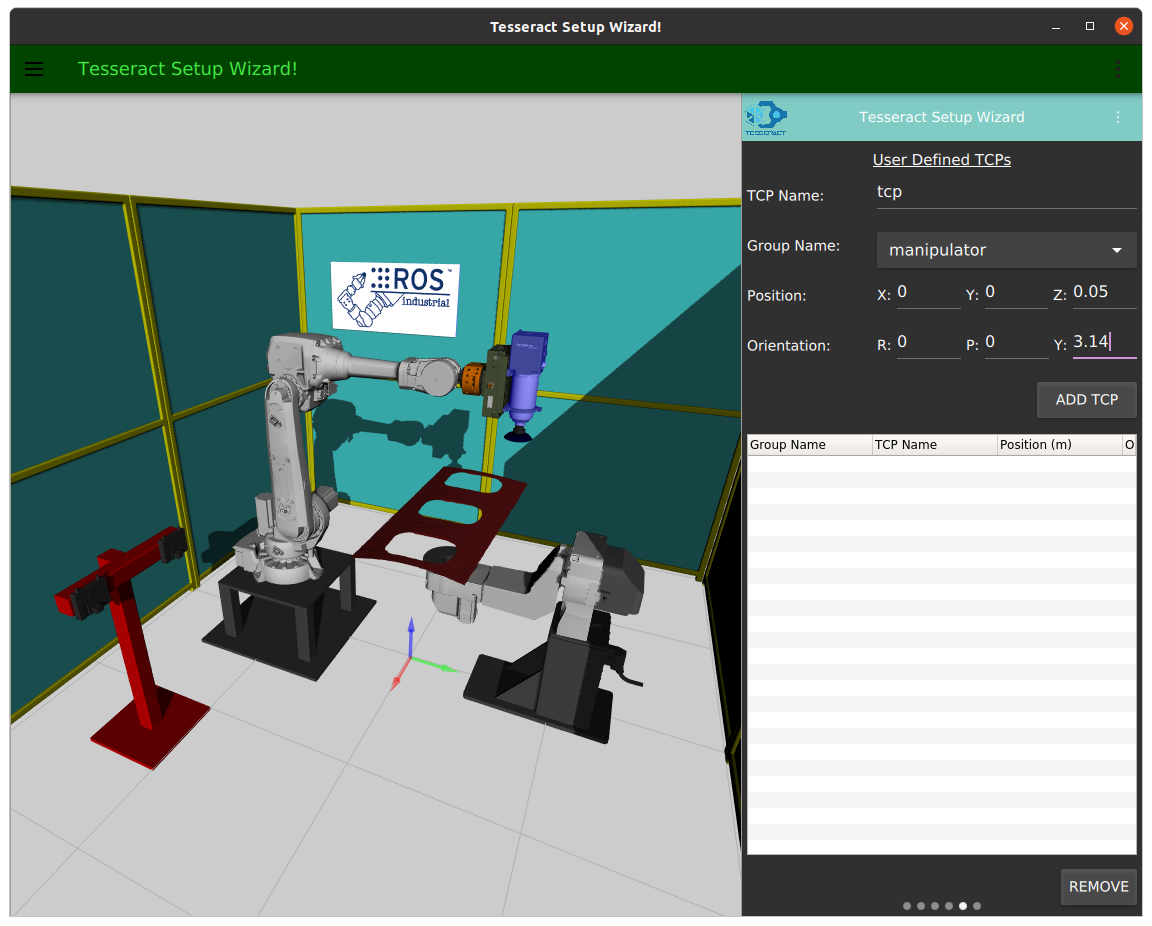Click the Orientation P input field
1152x926 pixels.
1015,343
